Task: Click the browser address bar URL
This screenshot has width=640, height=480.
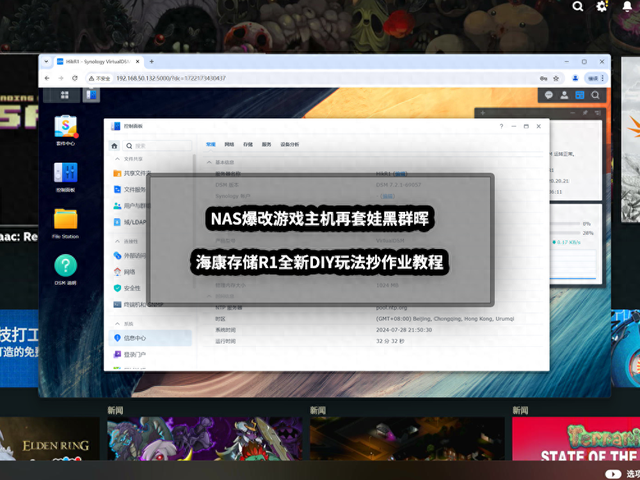Action: (x=171, y=78)
